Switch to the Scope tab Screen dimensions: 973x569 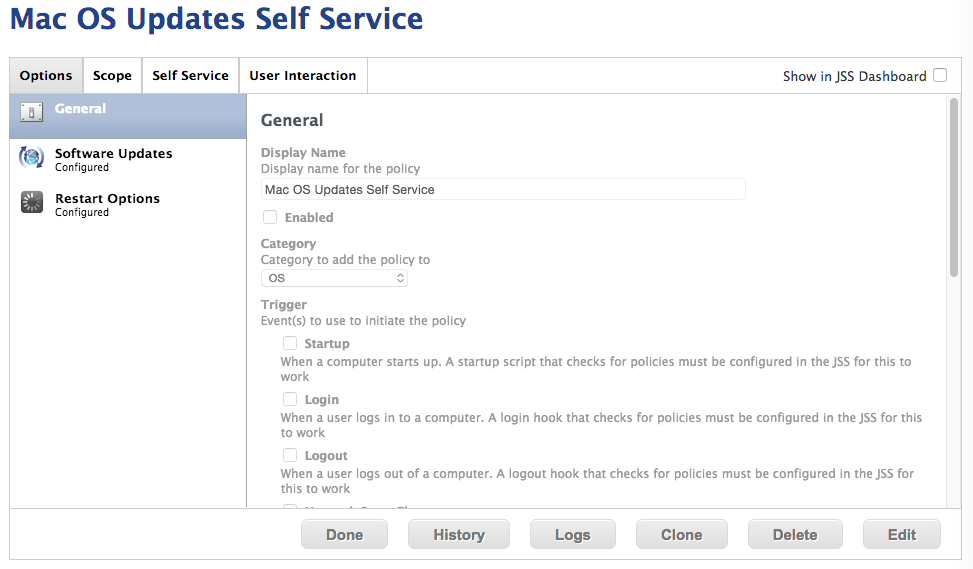click(x=112, y=76)
